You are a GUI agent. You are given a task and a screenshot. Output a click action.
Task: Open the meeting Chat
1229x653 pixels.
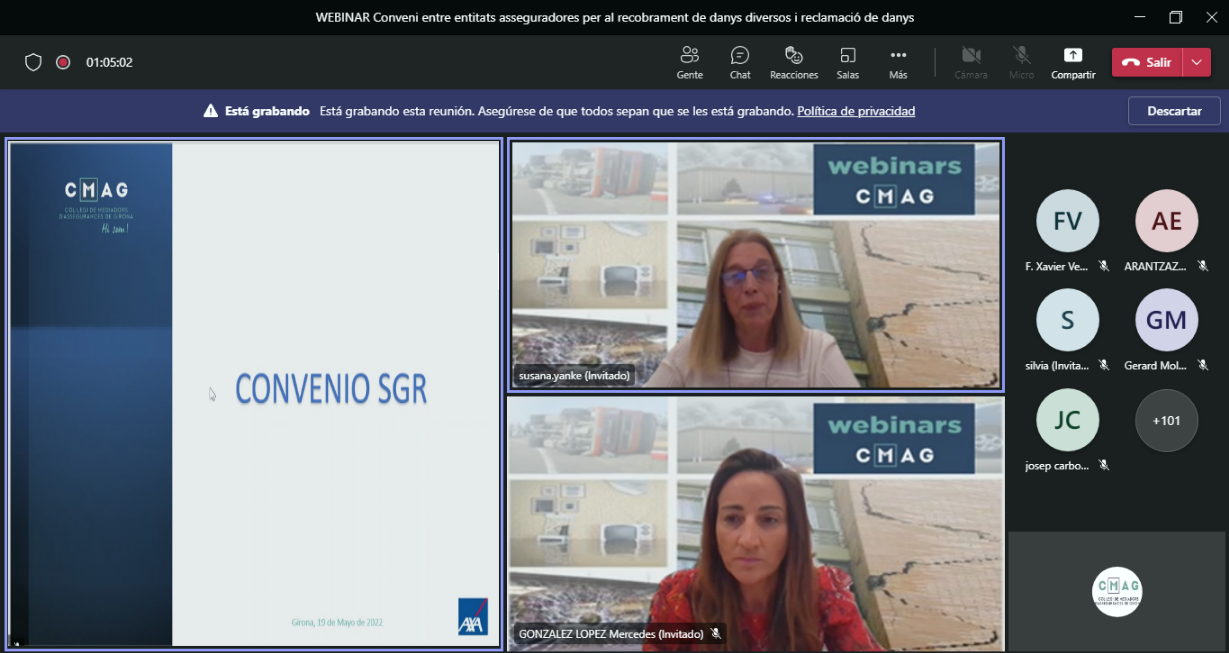pos(740,62)
